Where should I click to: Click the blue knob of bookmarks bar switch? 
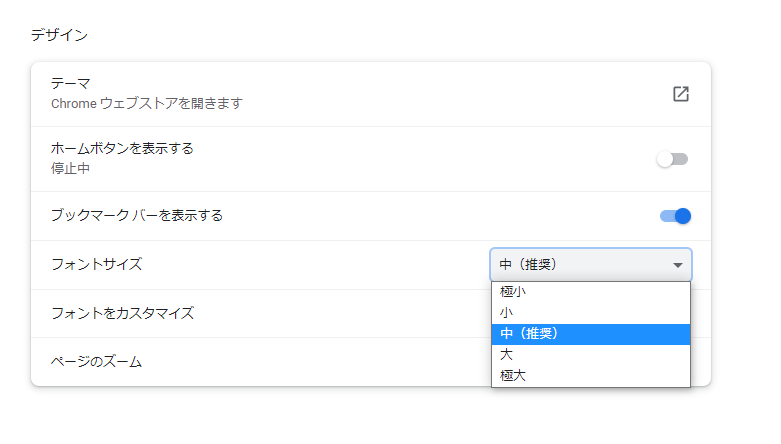683,216
